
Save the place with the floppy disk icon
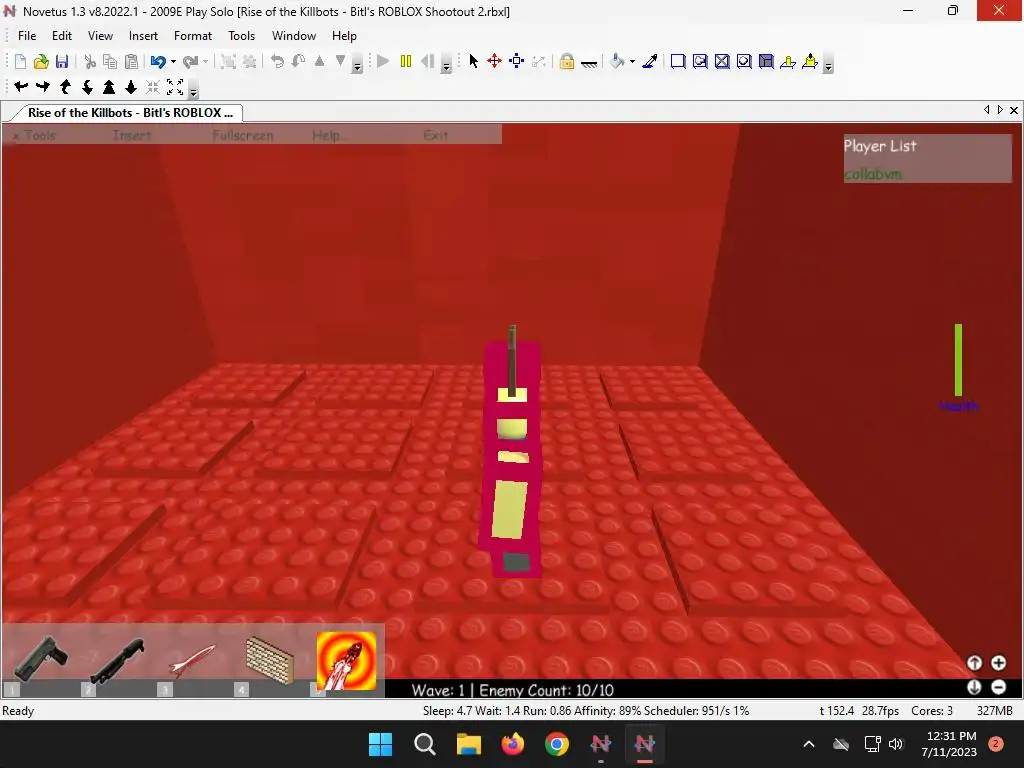tap(62, 61)
